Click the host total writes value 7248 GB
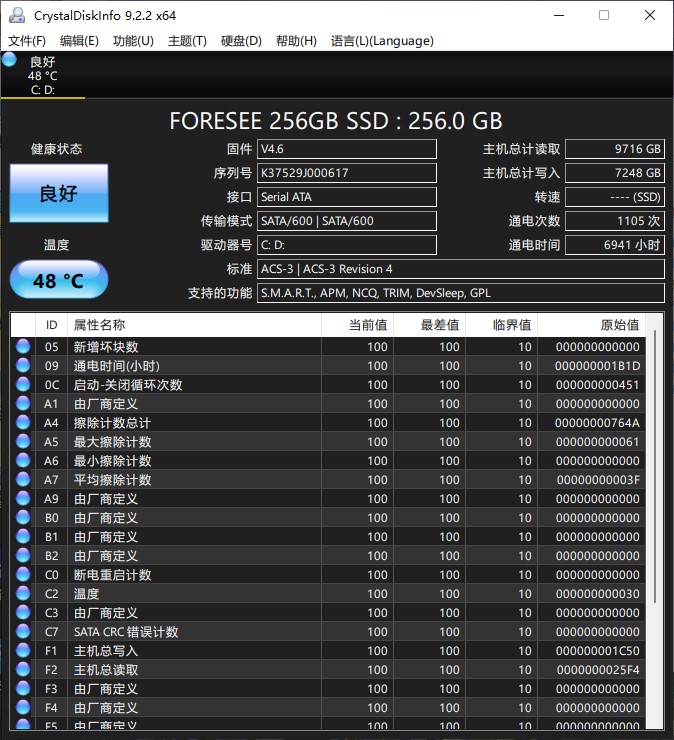The width and height of the screenshot is (674, 740). click(615, 173)
